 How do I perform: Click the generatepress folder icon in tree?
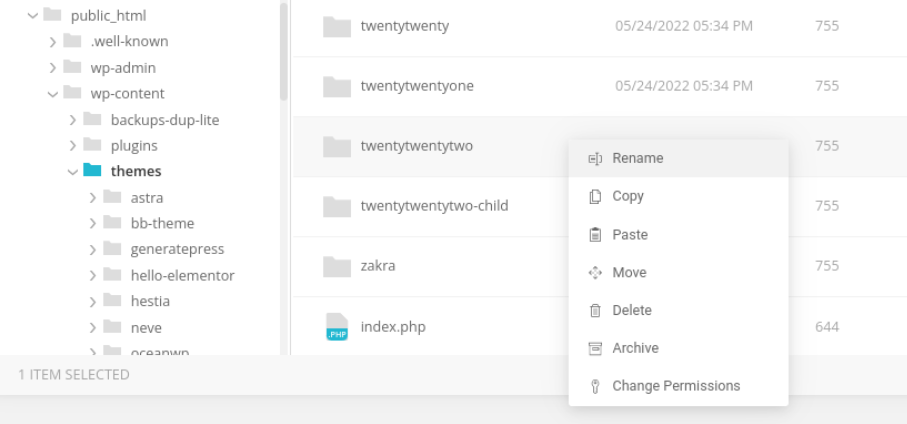[112, 248]
